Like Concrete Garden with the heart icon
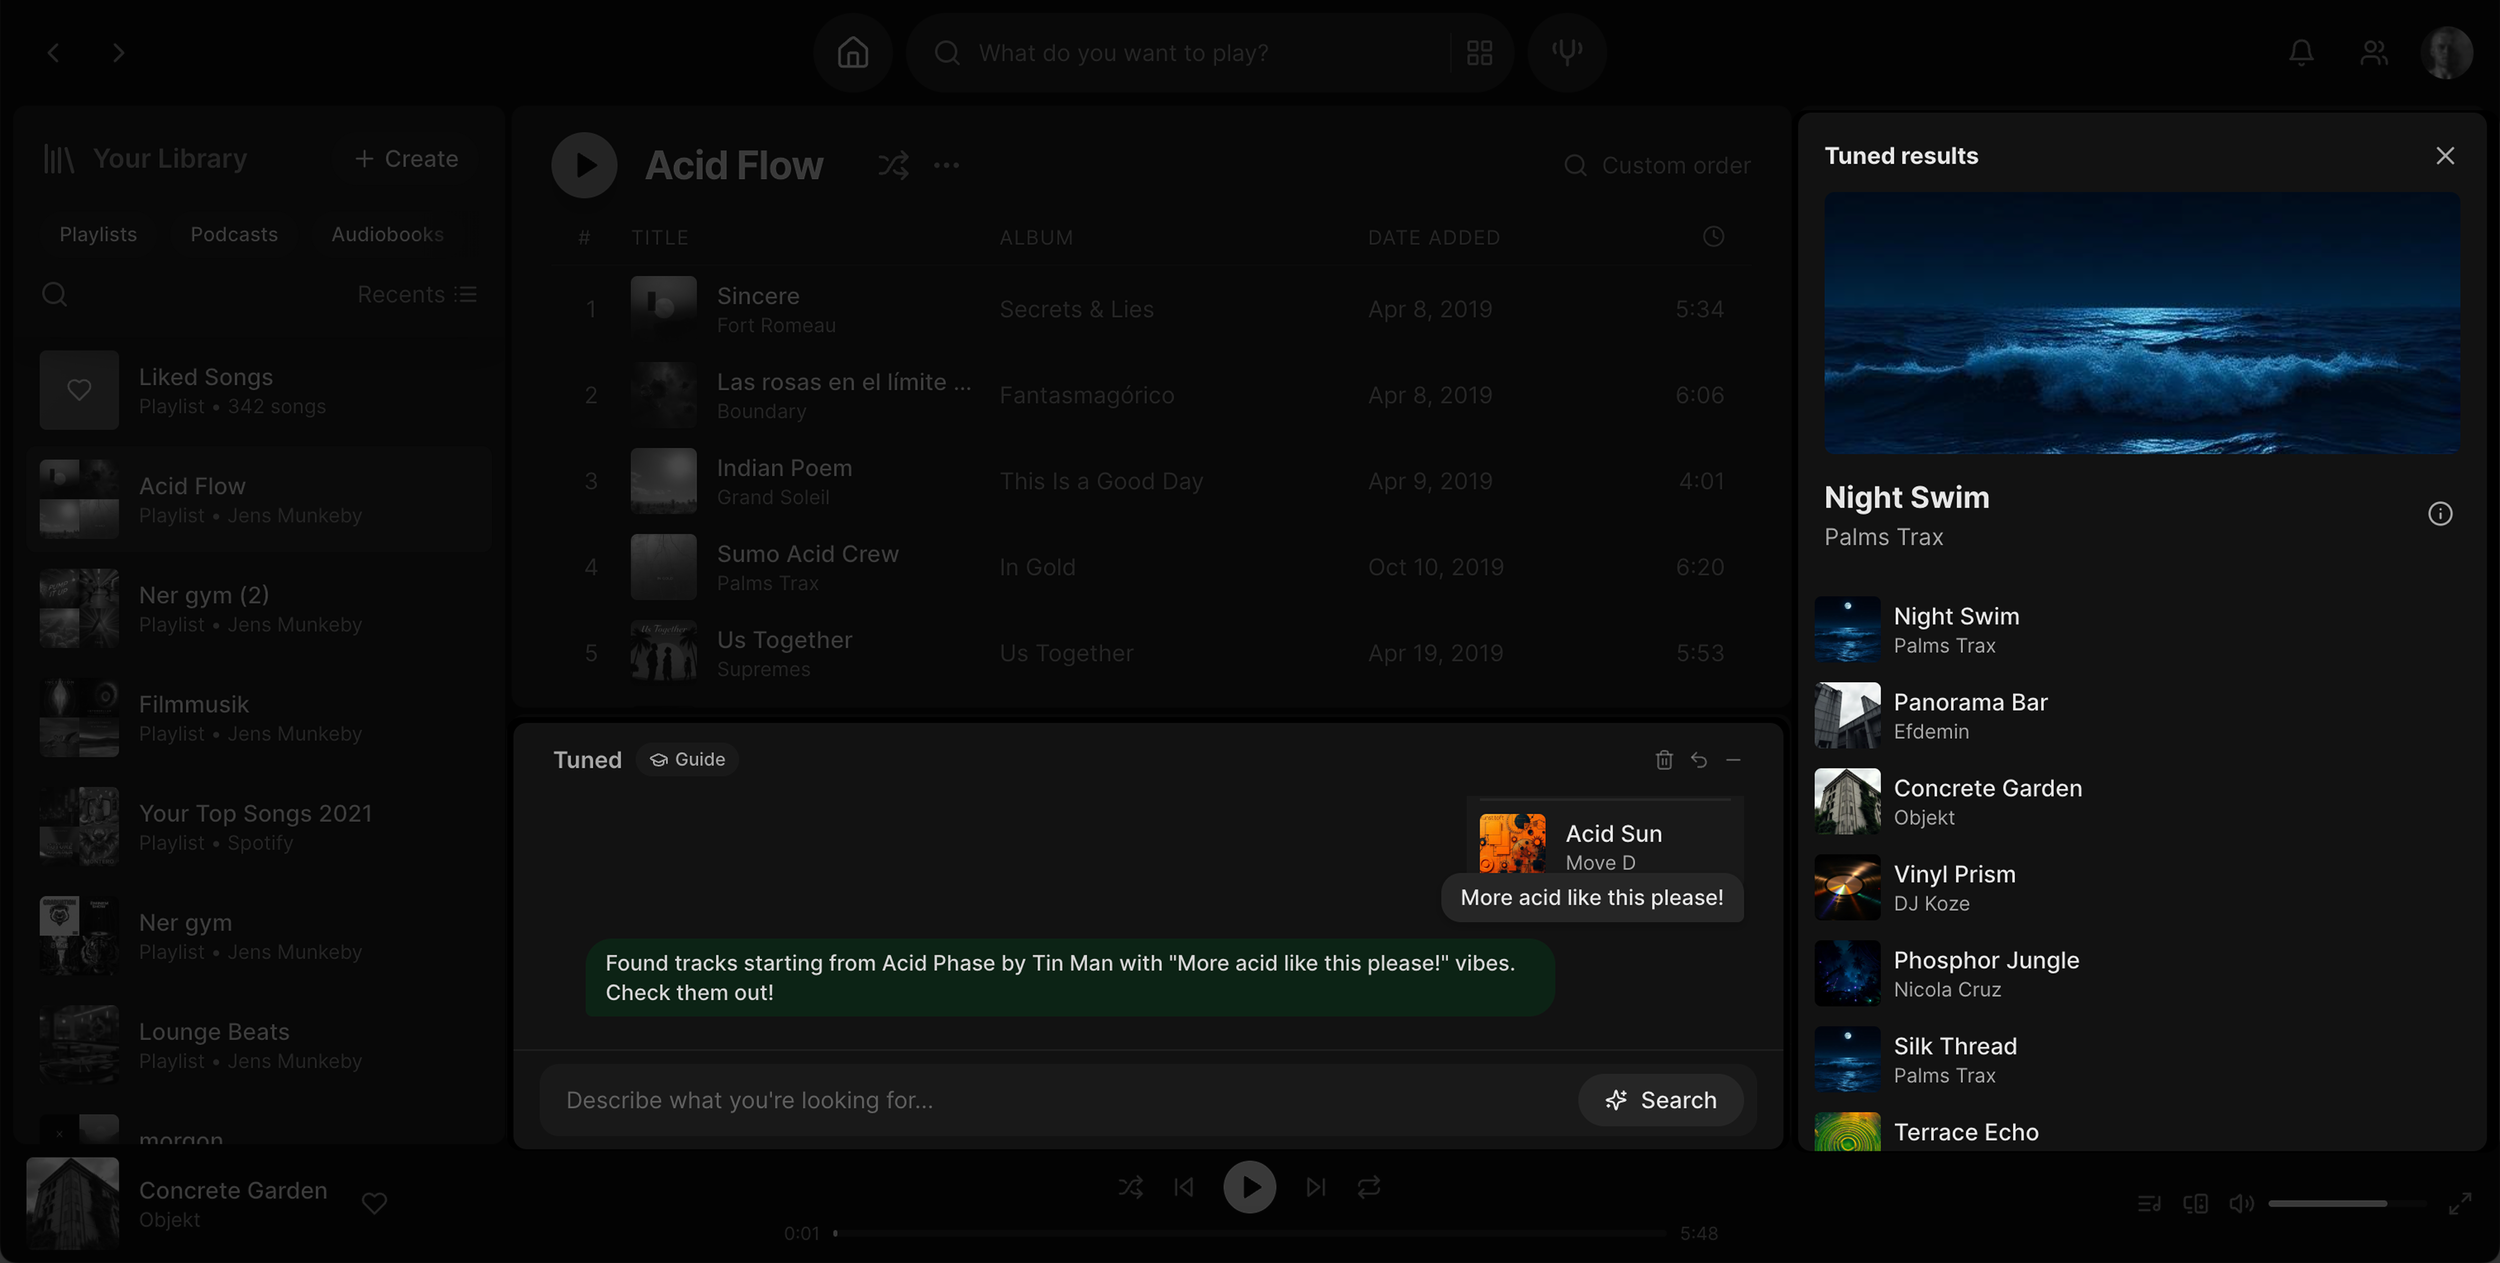2500x1263 pixels. coord(374,1203)
